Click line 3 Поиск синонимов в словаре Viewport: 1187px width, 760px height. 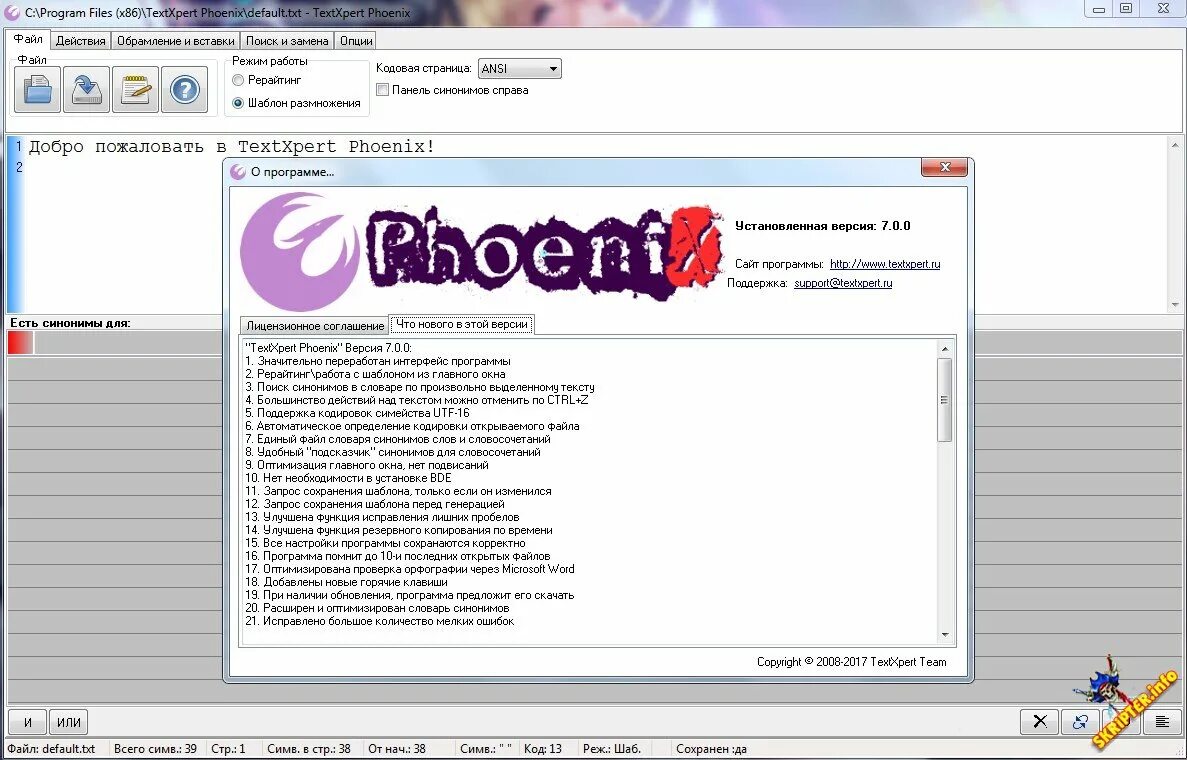pyautogui.click(x=419, y=387)
